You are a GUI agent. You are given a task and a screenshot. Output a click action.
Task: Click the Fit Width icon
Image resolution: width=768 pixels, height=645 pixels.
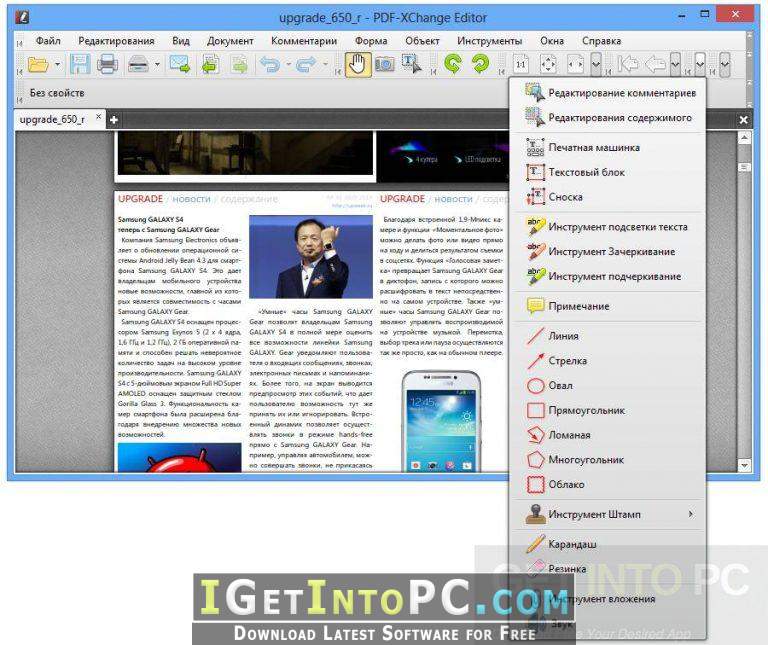tap(575, 64)
